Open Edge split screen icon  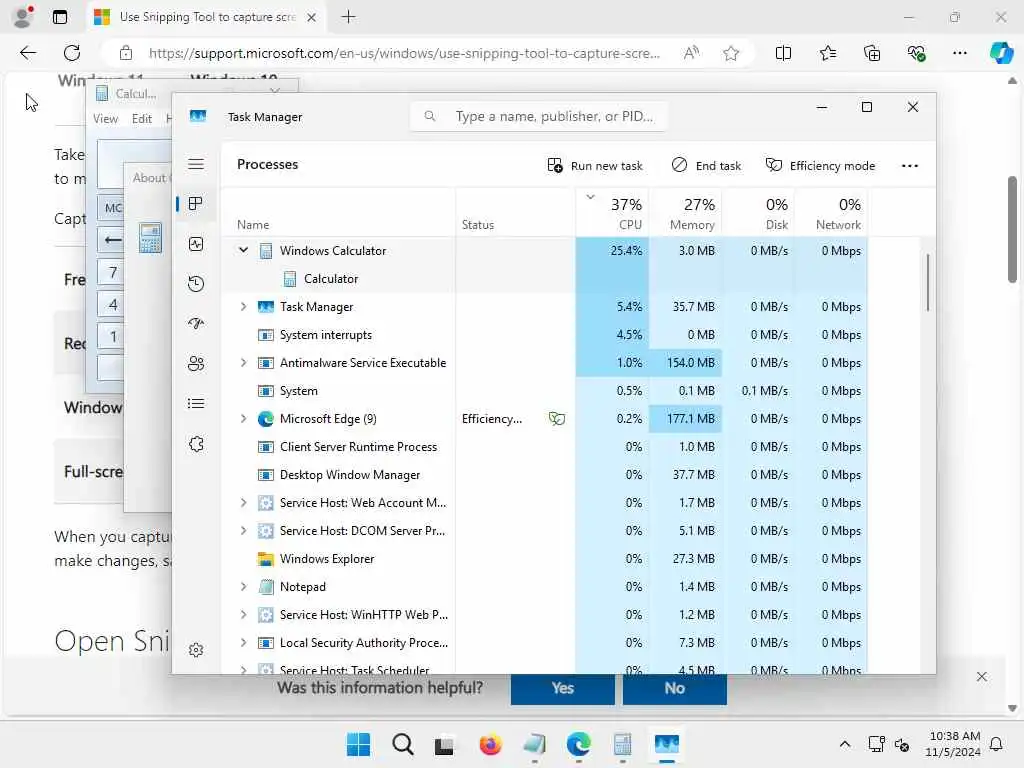coord(783,53)
